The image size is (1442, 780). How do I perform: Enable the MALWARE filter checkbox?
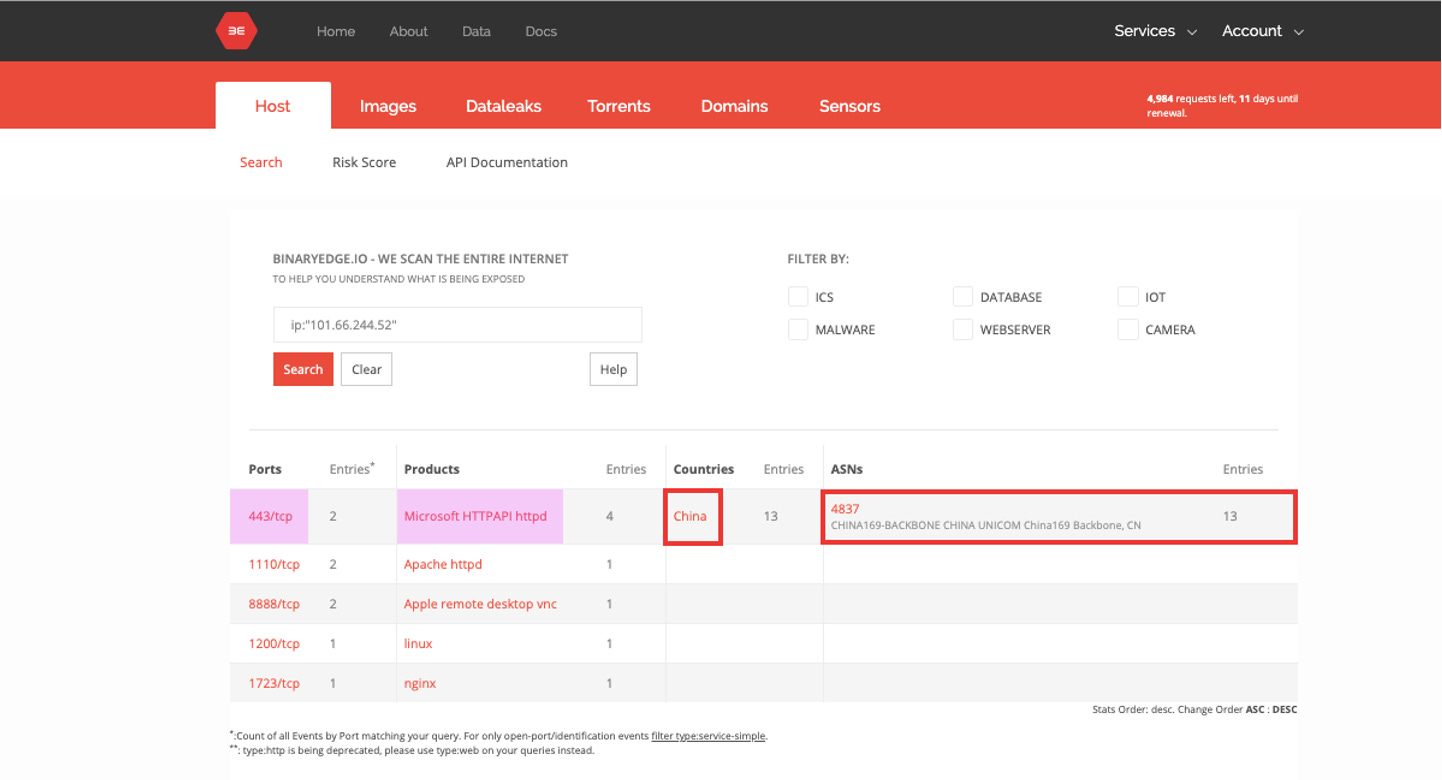[798, 329]
